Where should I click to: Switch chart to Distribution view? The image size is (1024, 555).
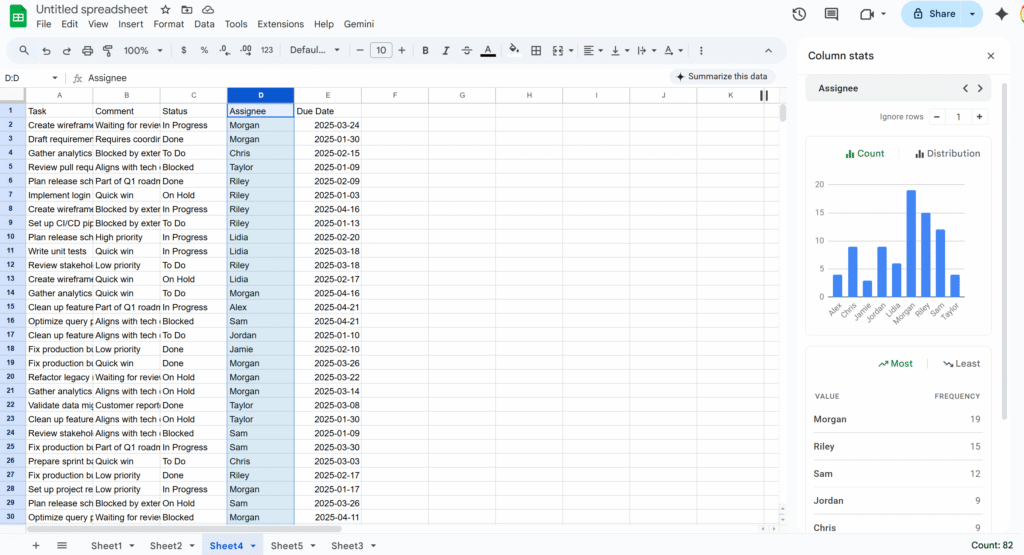point(947,154)
